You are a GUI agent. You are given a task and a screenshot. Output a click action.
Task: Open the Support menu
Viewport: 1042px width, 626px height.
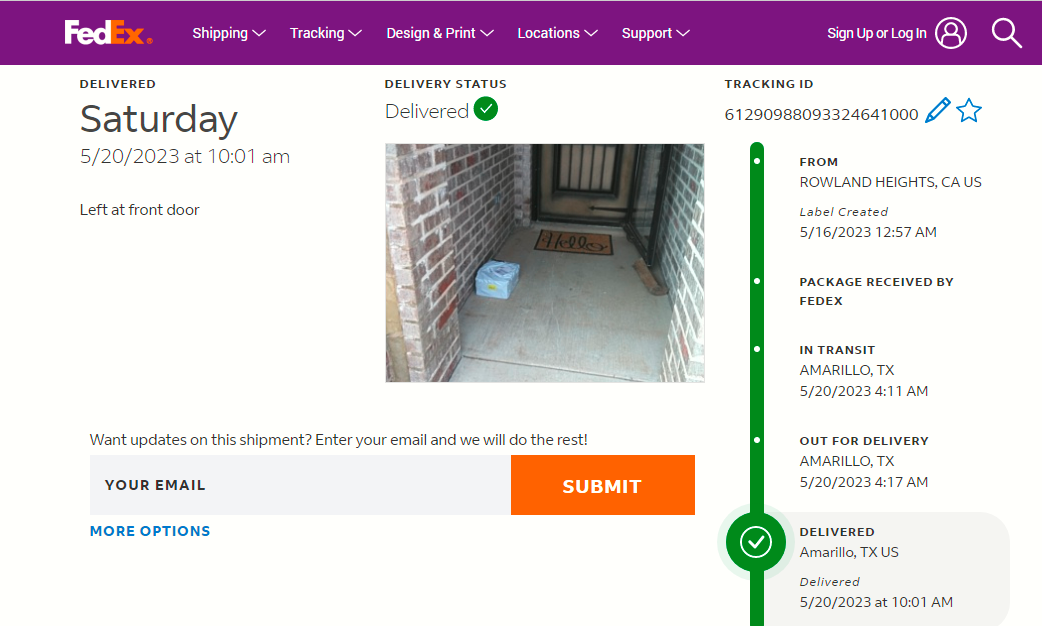(x=656, y=33)
